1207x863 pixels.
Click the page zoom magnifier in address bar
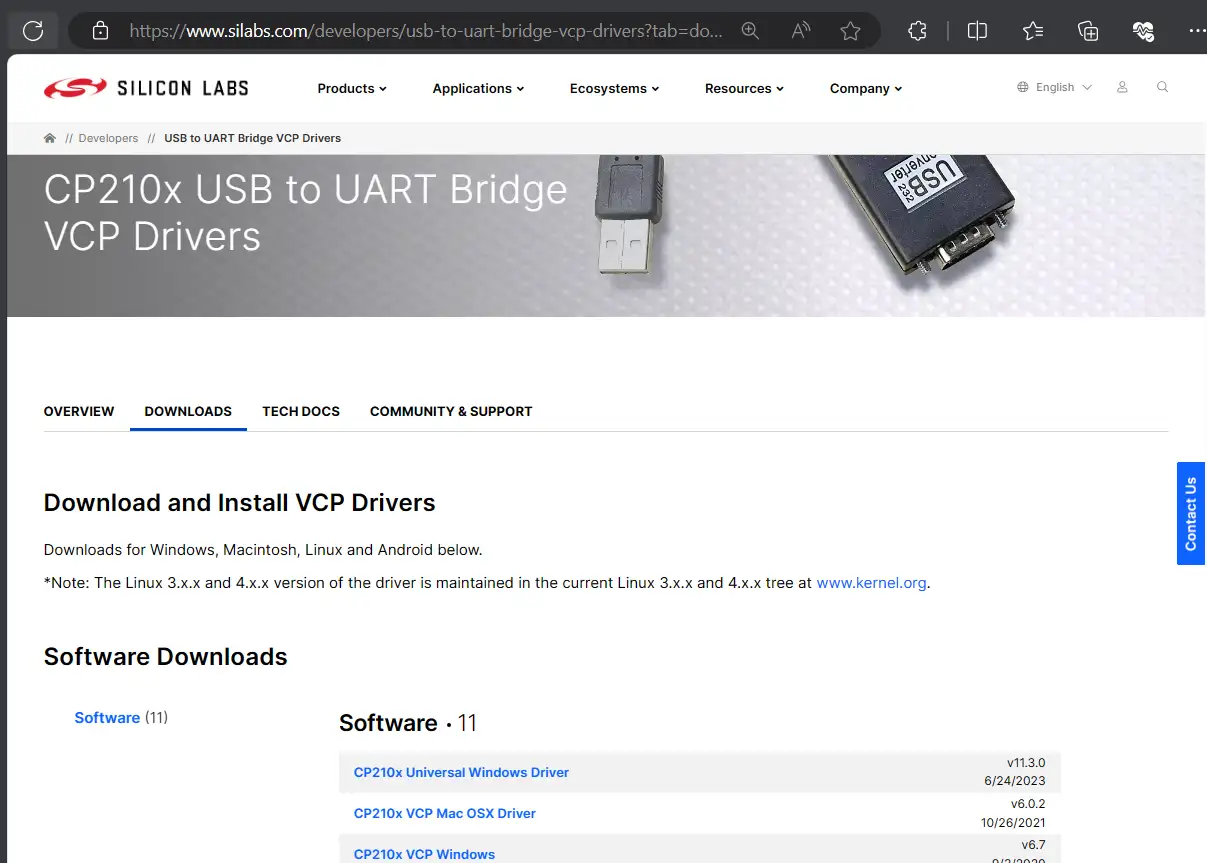[x=751, y=30]
